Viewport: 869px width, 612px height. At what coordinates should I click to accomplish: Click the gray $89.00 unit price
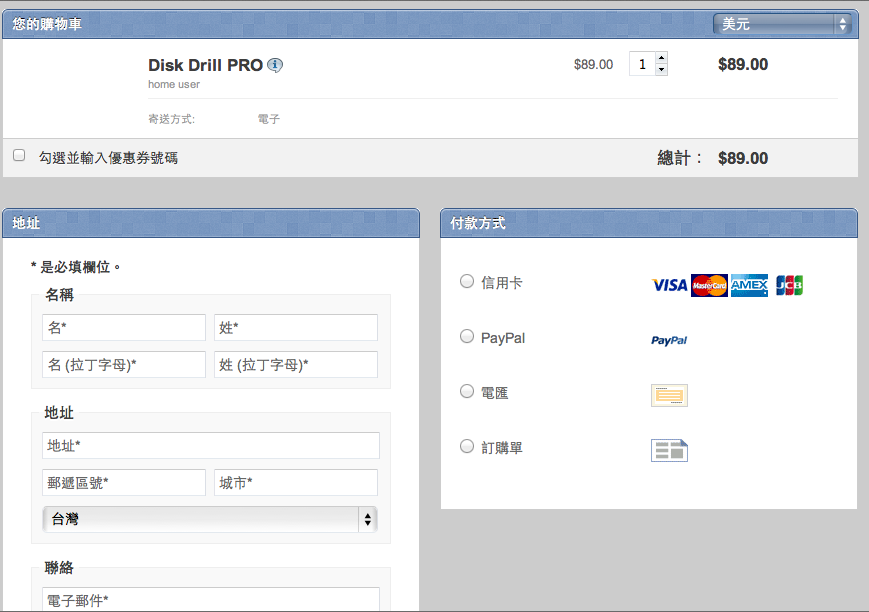[593, 64]
